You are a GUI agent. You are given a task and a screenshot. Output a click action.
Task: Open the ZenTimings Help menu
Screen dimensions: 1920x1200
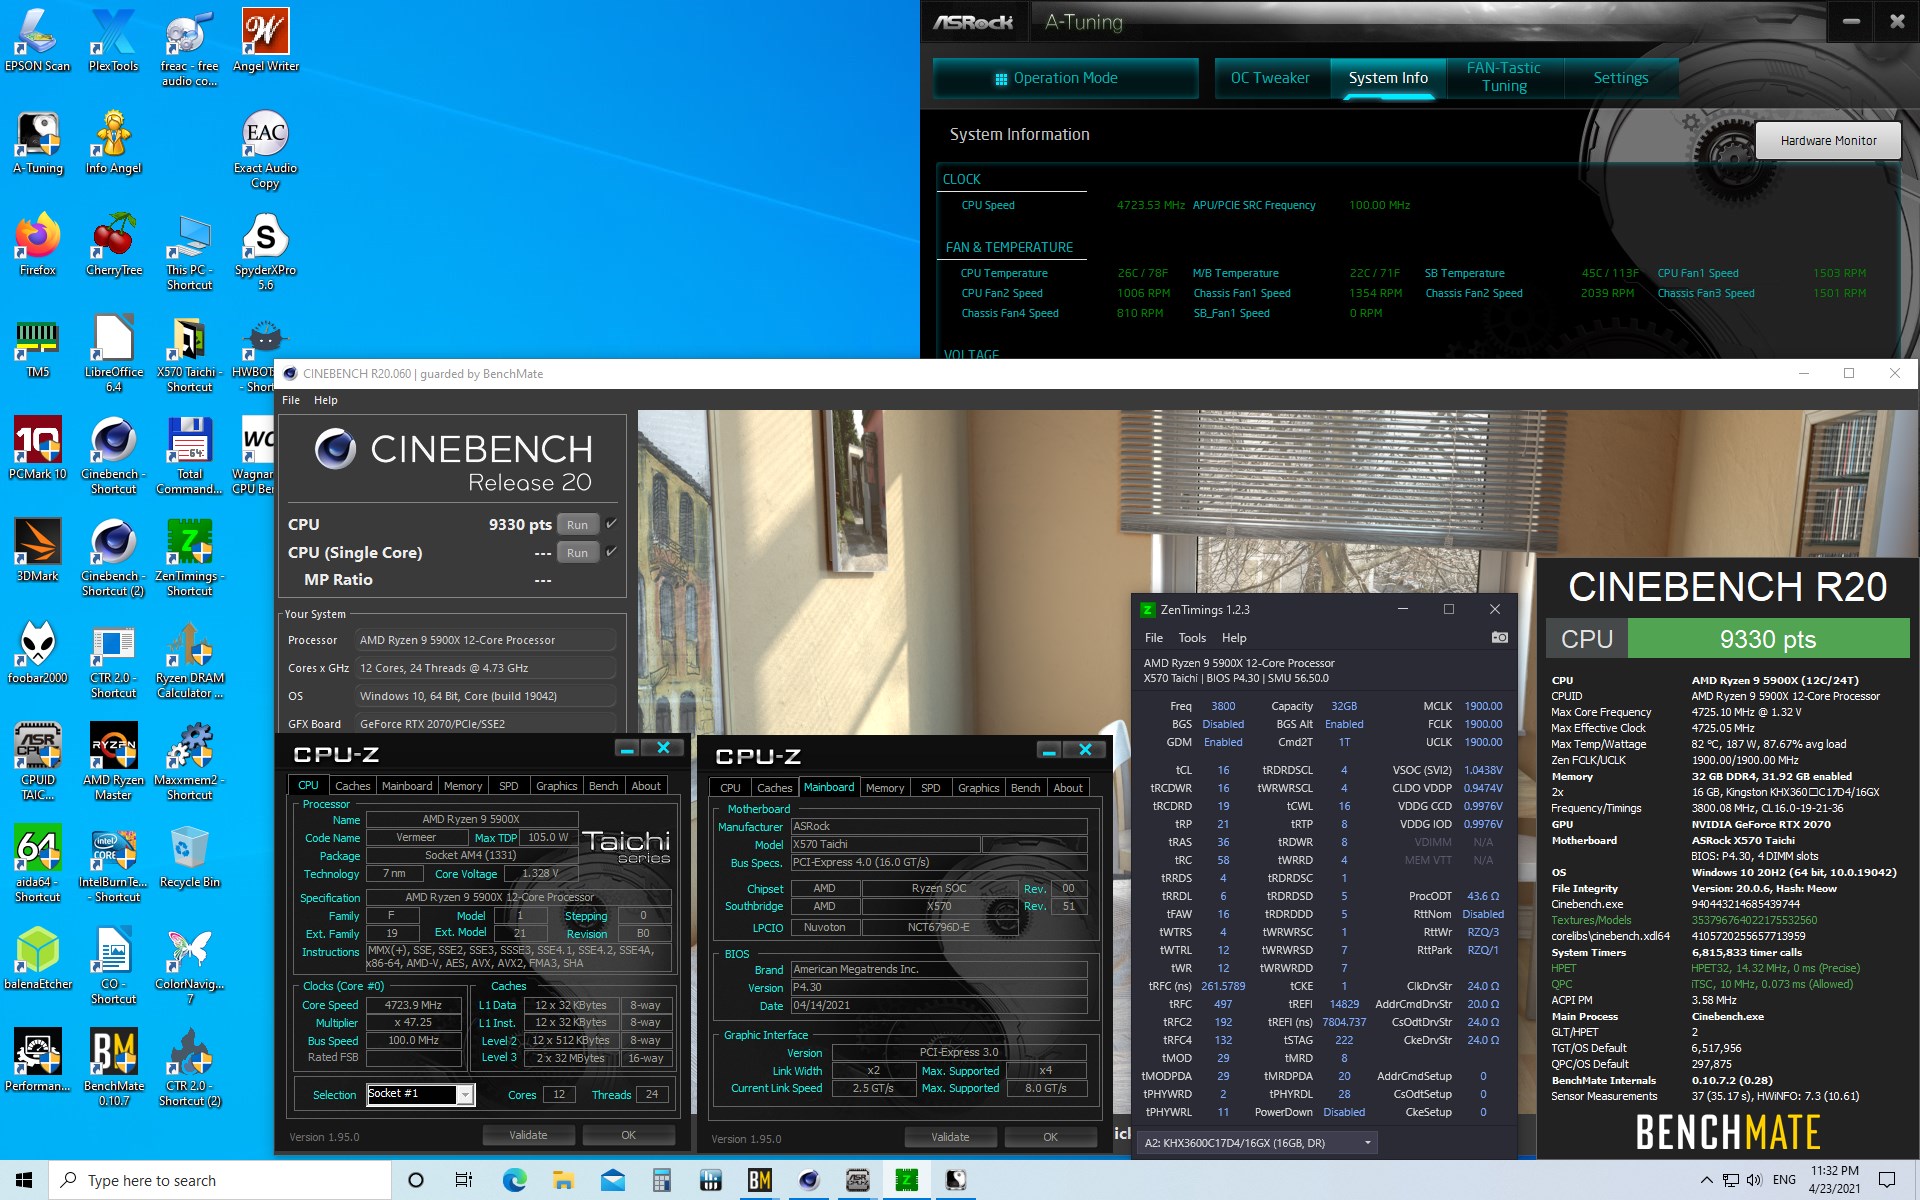coord(1234,638)
